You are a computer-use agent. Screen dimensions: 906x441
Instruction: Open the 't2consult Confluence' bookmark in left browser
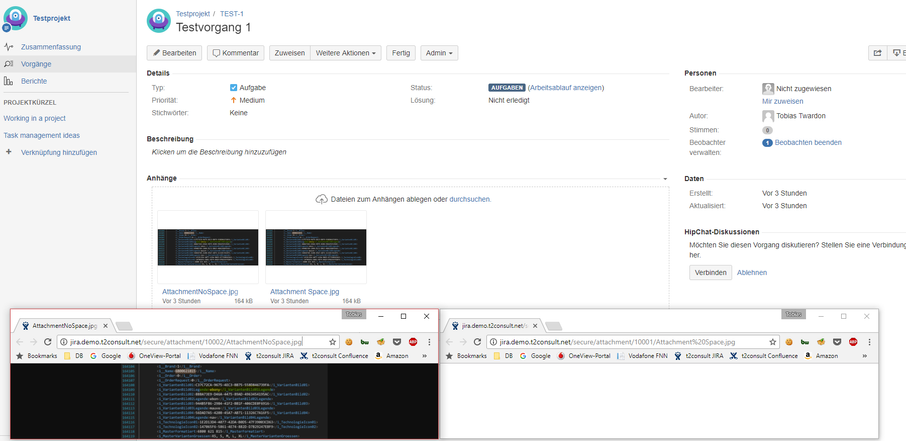point(335,356)
